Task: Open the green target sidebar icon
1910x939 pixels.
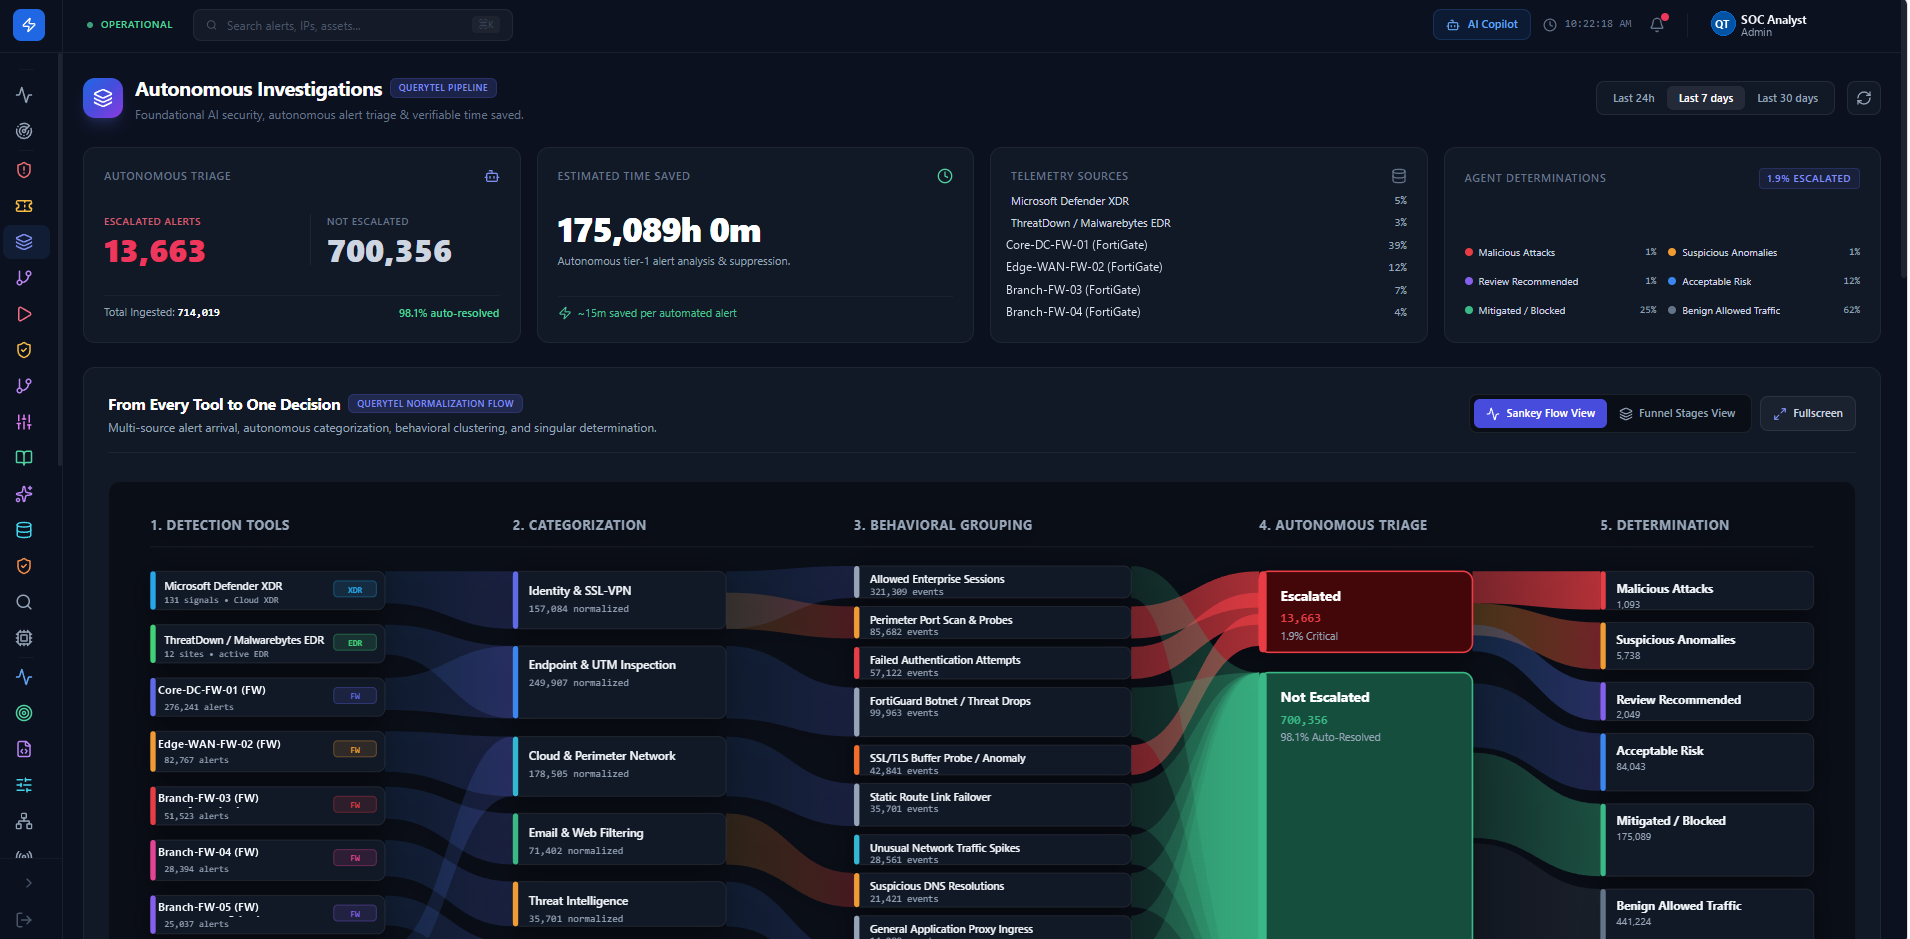Action: tap(24, 713)
